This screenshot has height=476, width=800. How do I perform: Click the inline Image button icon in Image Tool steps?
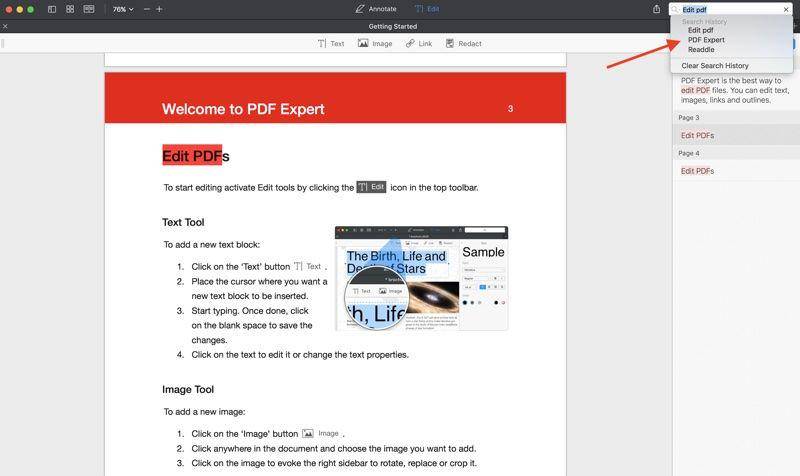(x=320, y=433)
